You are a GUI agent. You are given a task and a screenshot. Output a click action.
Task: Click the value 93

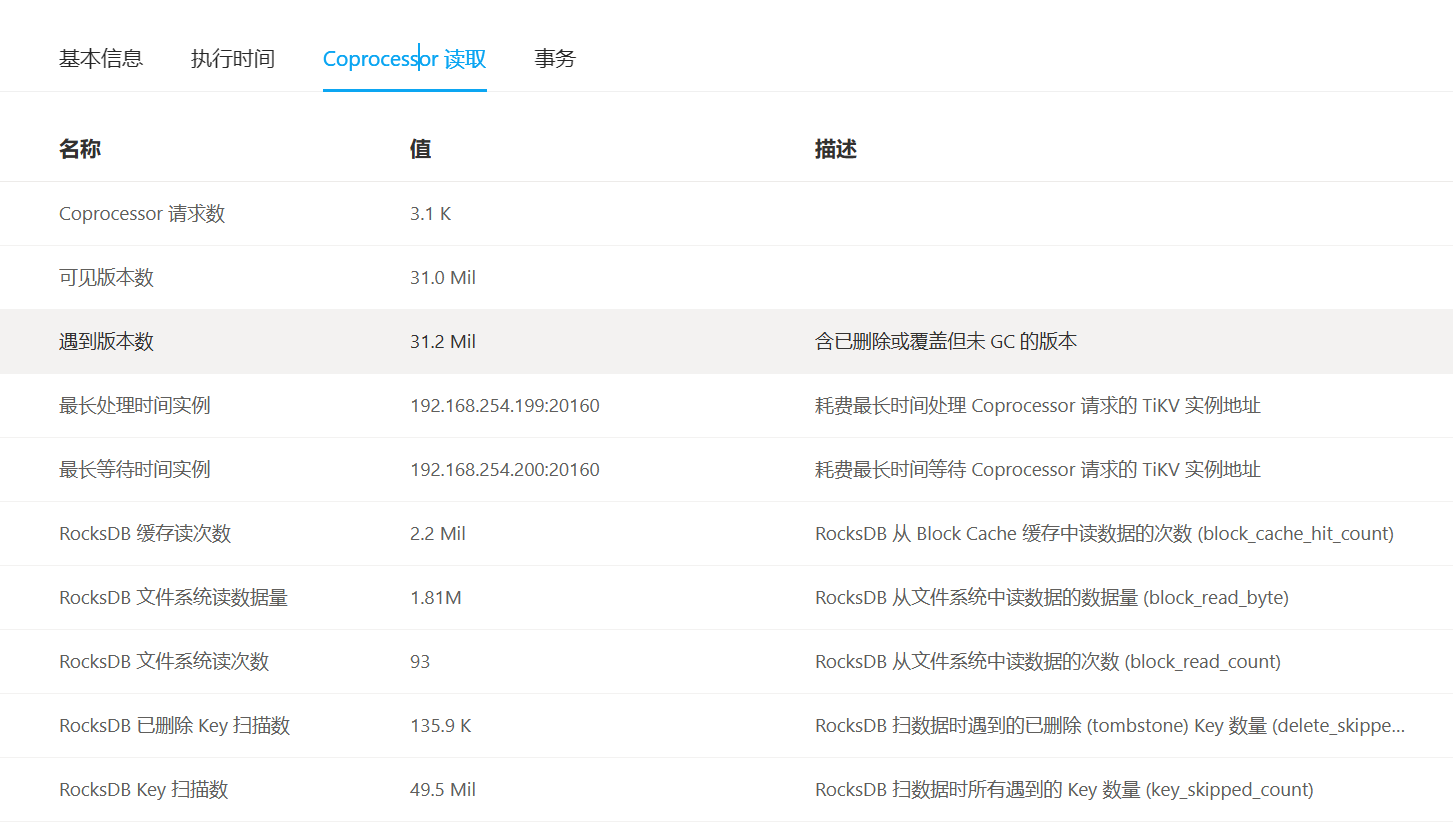pos(420,662)
